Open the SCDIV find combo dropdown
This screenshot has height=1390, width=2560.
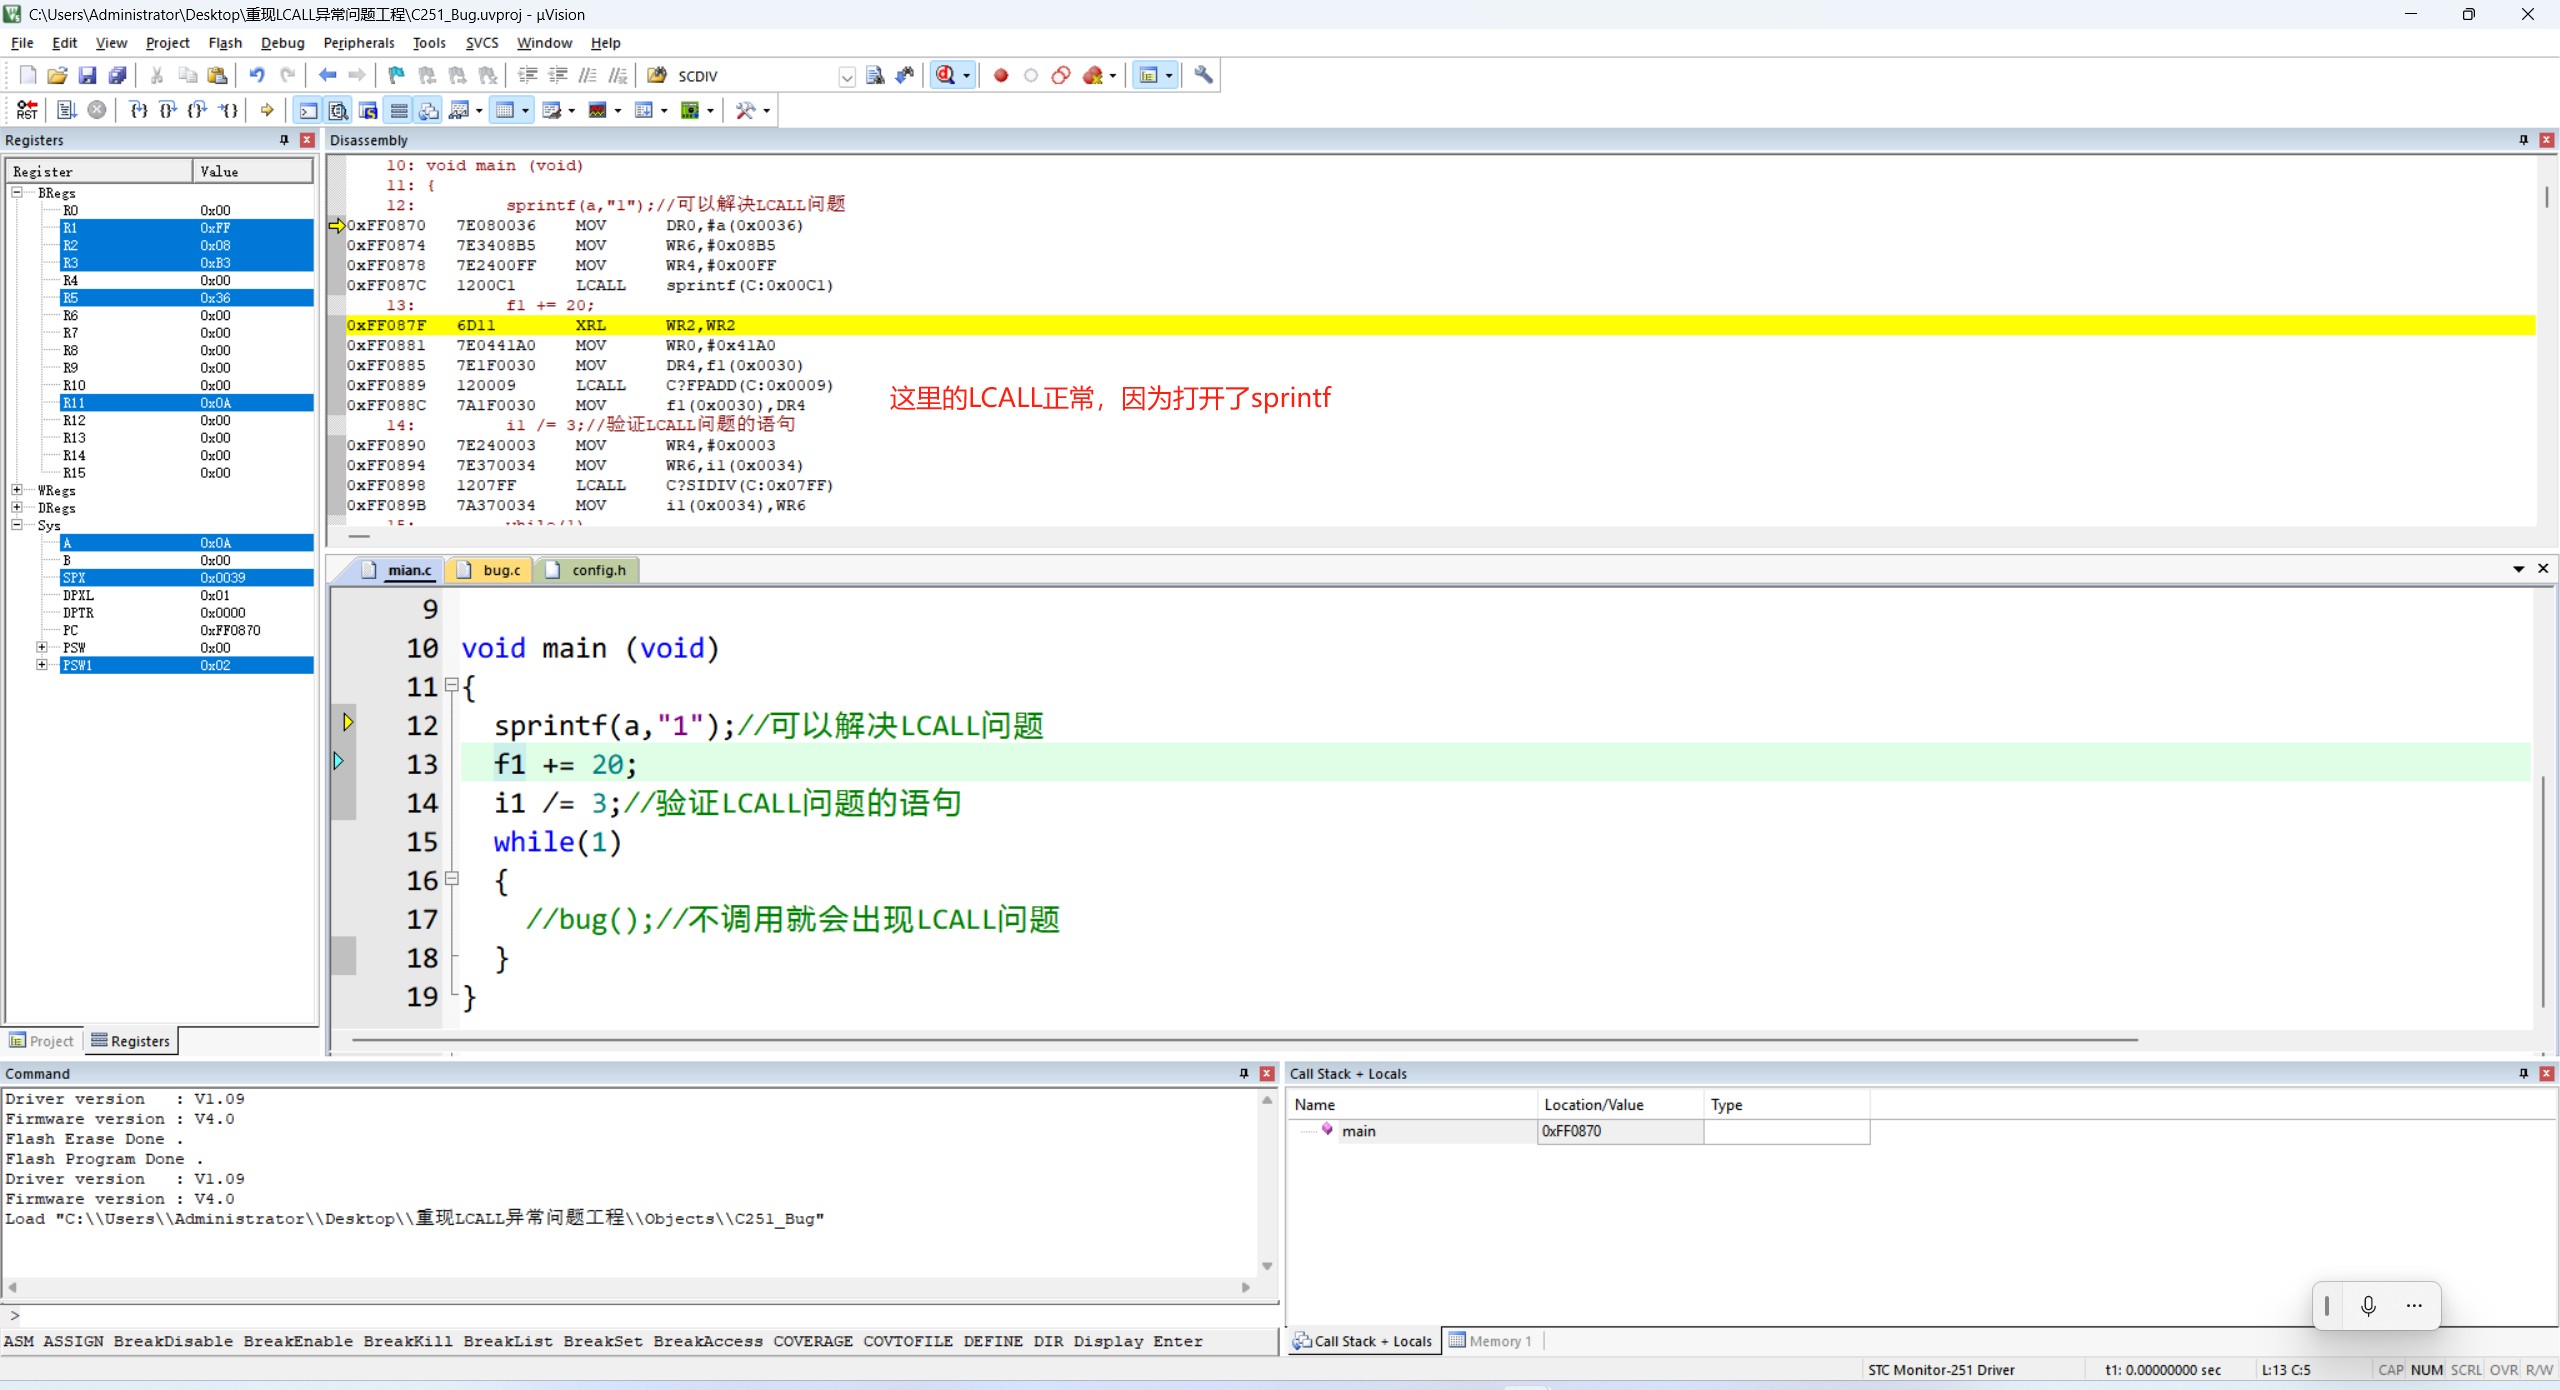(x=847, y=76)
